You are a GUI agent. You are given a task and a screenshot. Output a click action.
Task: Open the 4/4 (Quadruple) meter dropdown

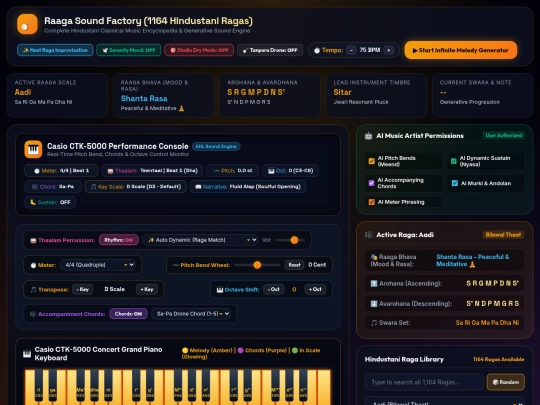(98, 265)
